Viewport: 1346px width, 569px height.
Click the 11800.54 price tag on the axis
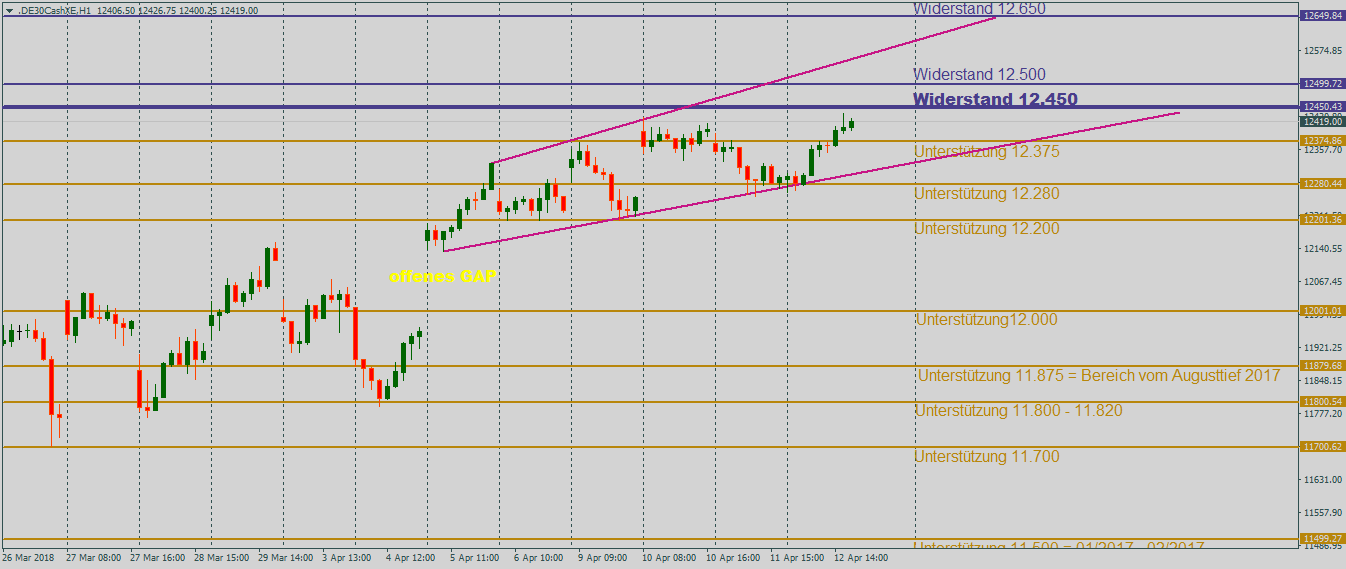(1322, 402)
